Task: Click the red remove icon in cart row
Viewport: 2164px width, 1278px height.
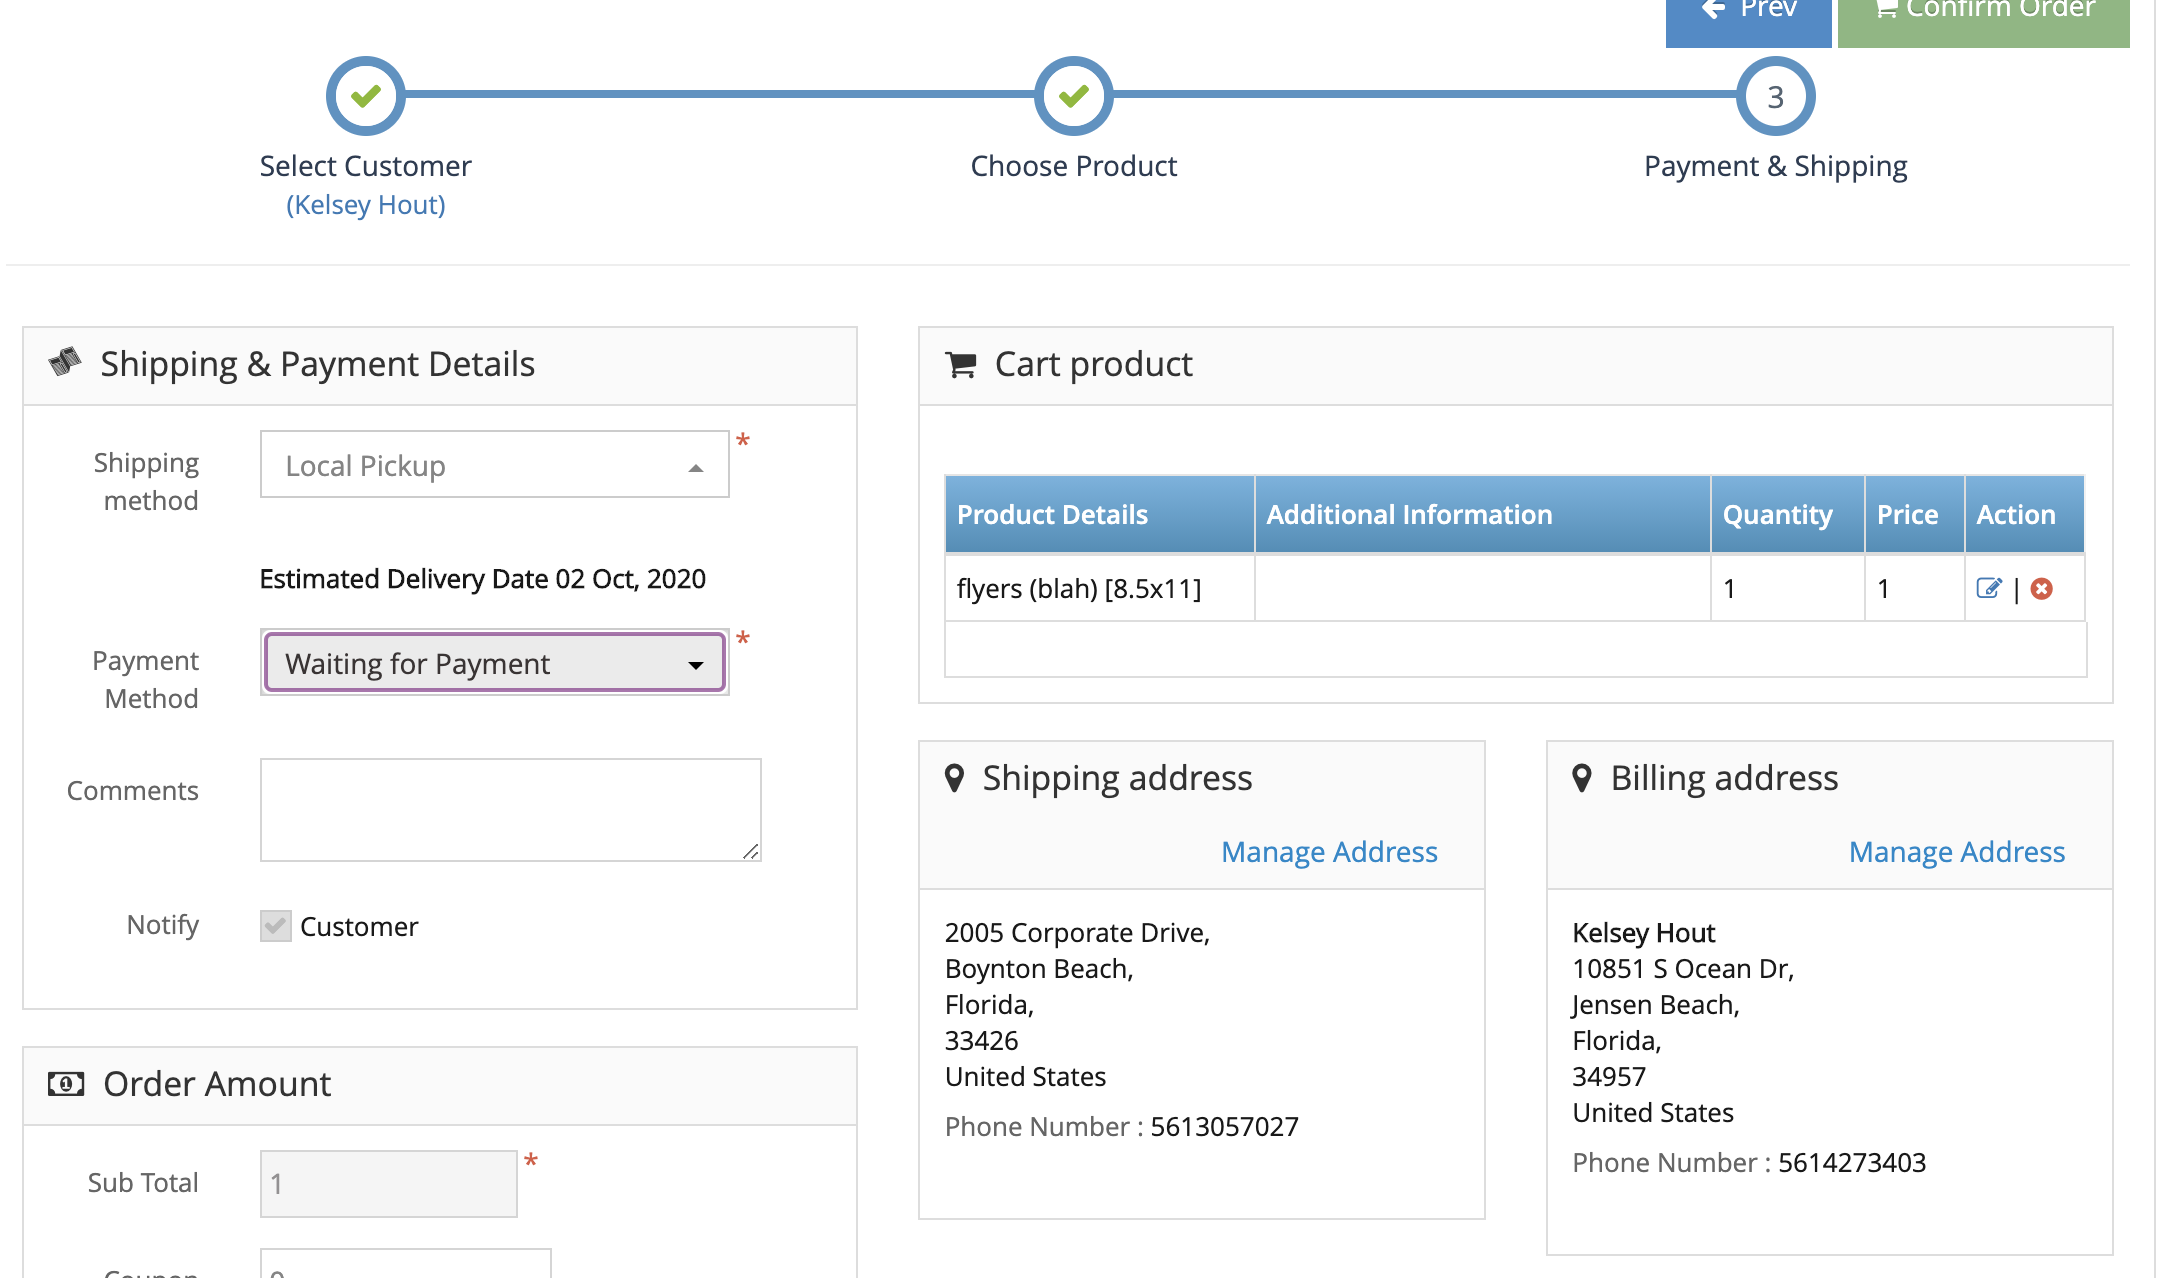Action: coord(2042,588)
